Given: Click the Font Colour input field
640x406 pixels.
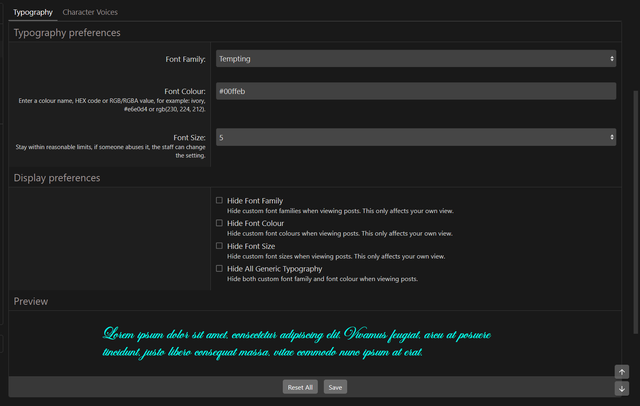Looking at the screenshot, I should point(416,91).
